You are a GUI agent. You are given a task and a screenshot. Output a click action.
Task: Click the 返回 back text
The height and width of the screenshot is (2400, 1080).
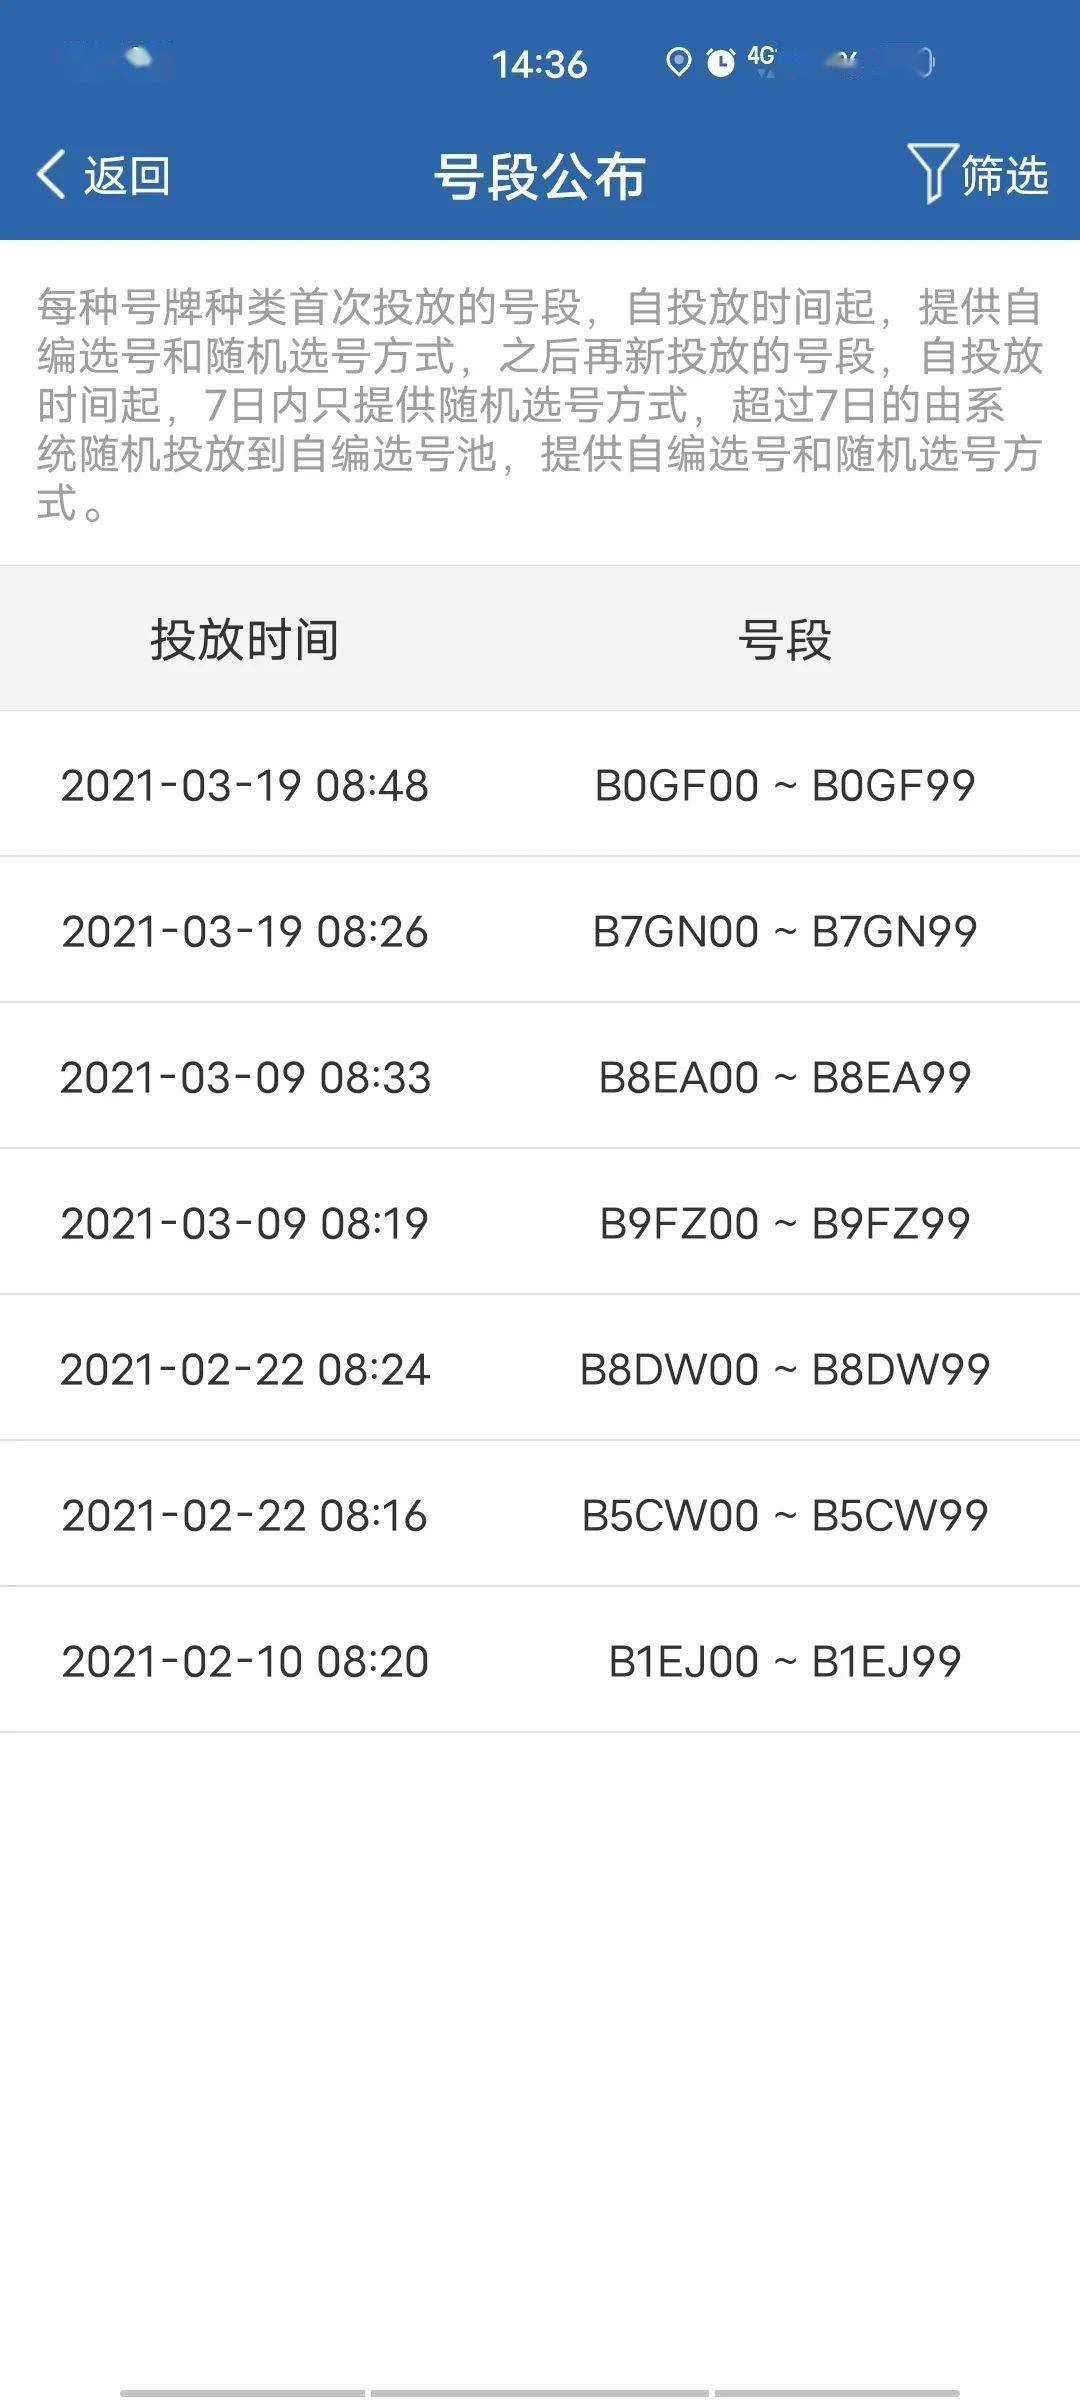point(127,176)
